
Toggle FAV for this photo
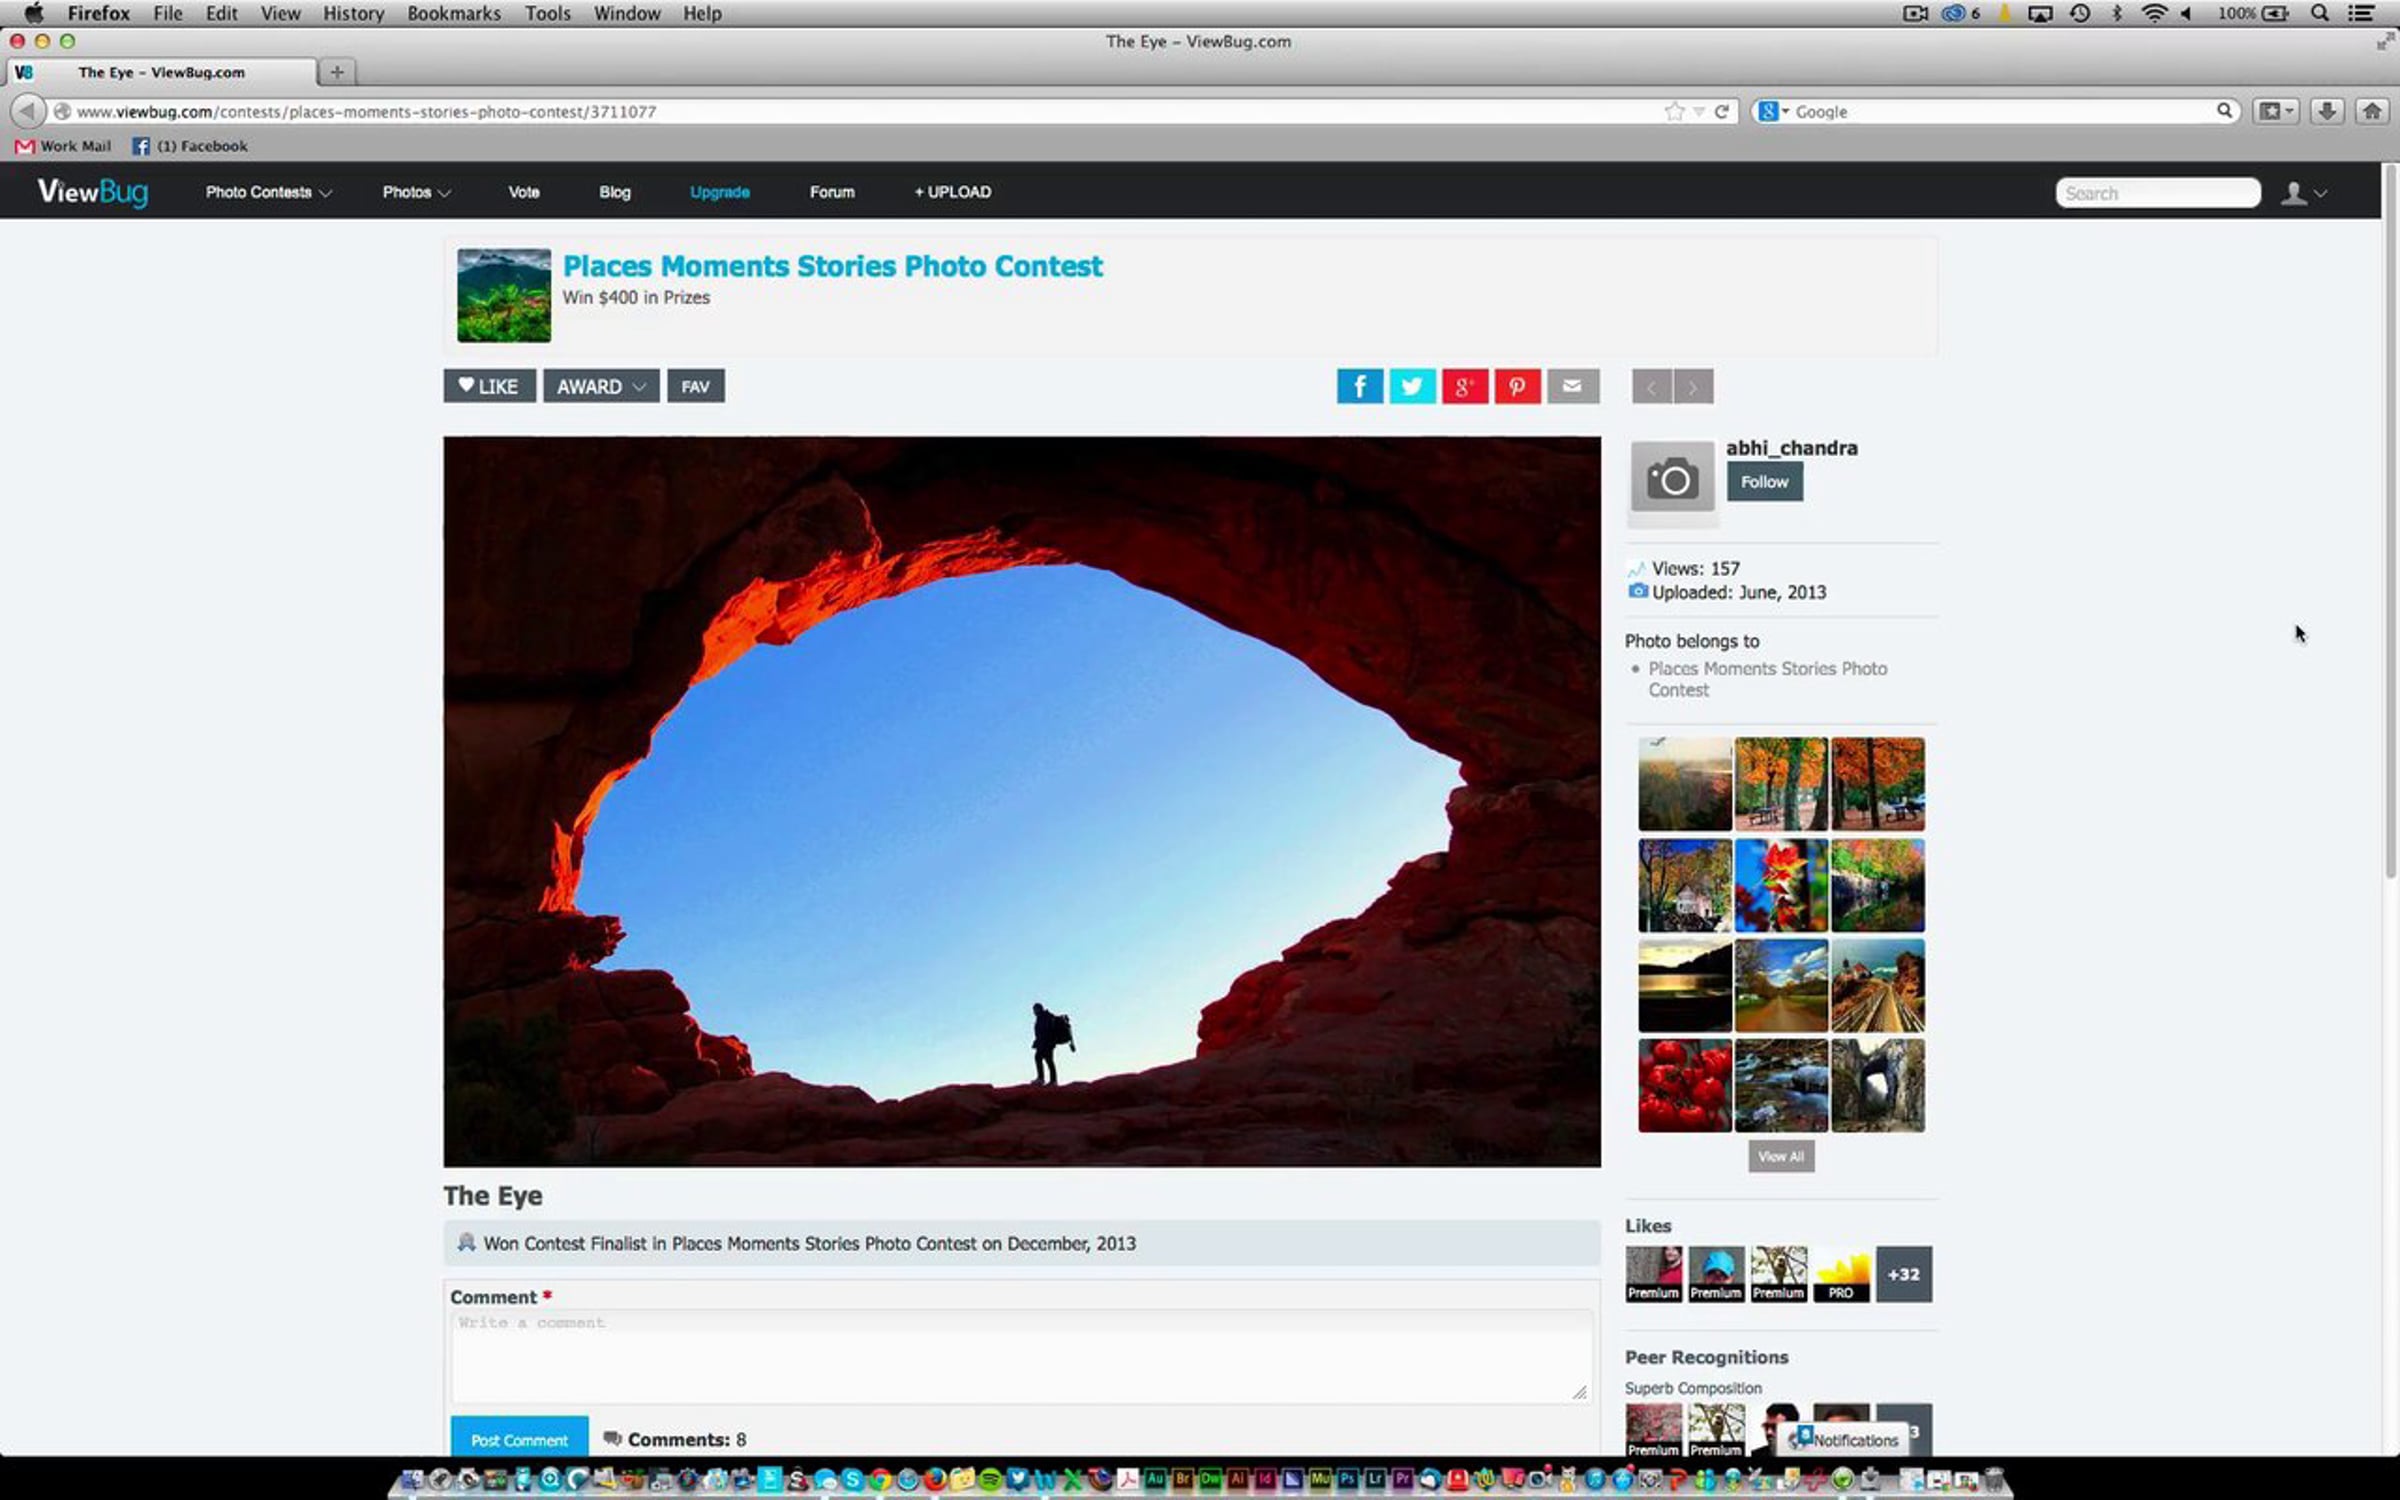(695, 386)
